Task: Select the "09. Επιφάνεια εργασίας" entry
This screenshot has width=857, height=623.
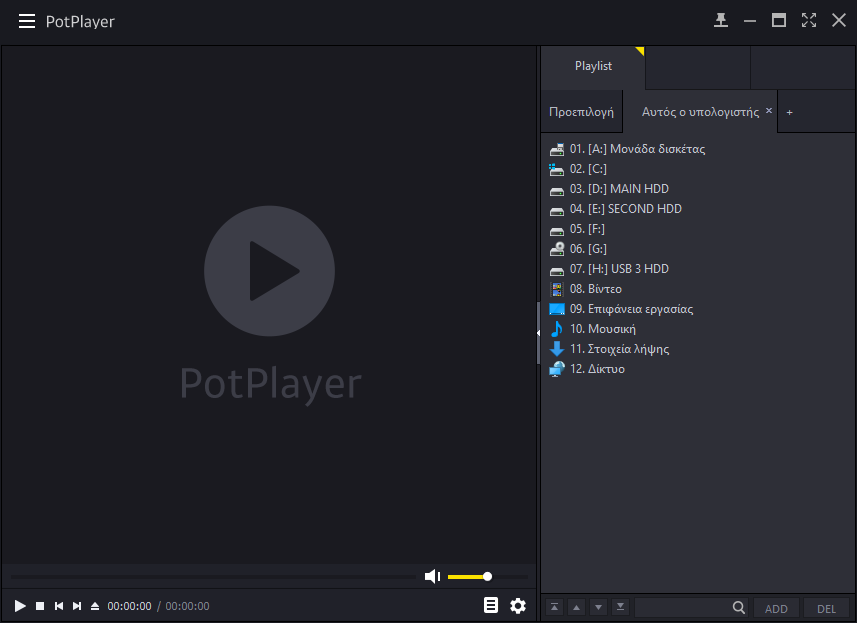Action: [631, 309]
